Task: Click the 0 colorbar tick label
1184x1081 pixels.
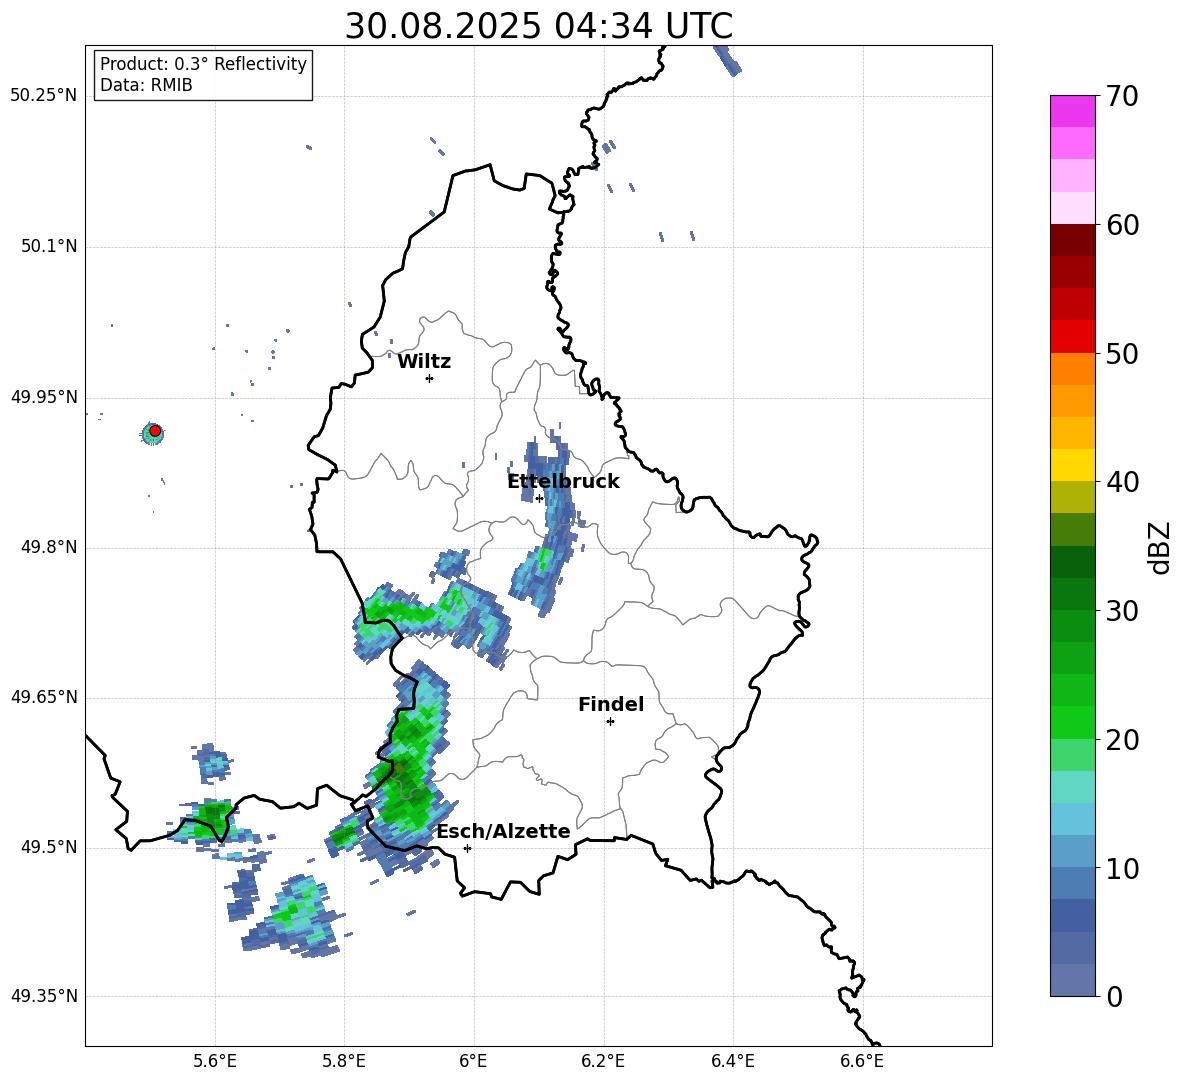Action: tap(1114, 996)
